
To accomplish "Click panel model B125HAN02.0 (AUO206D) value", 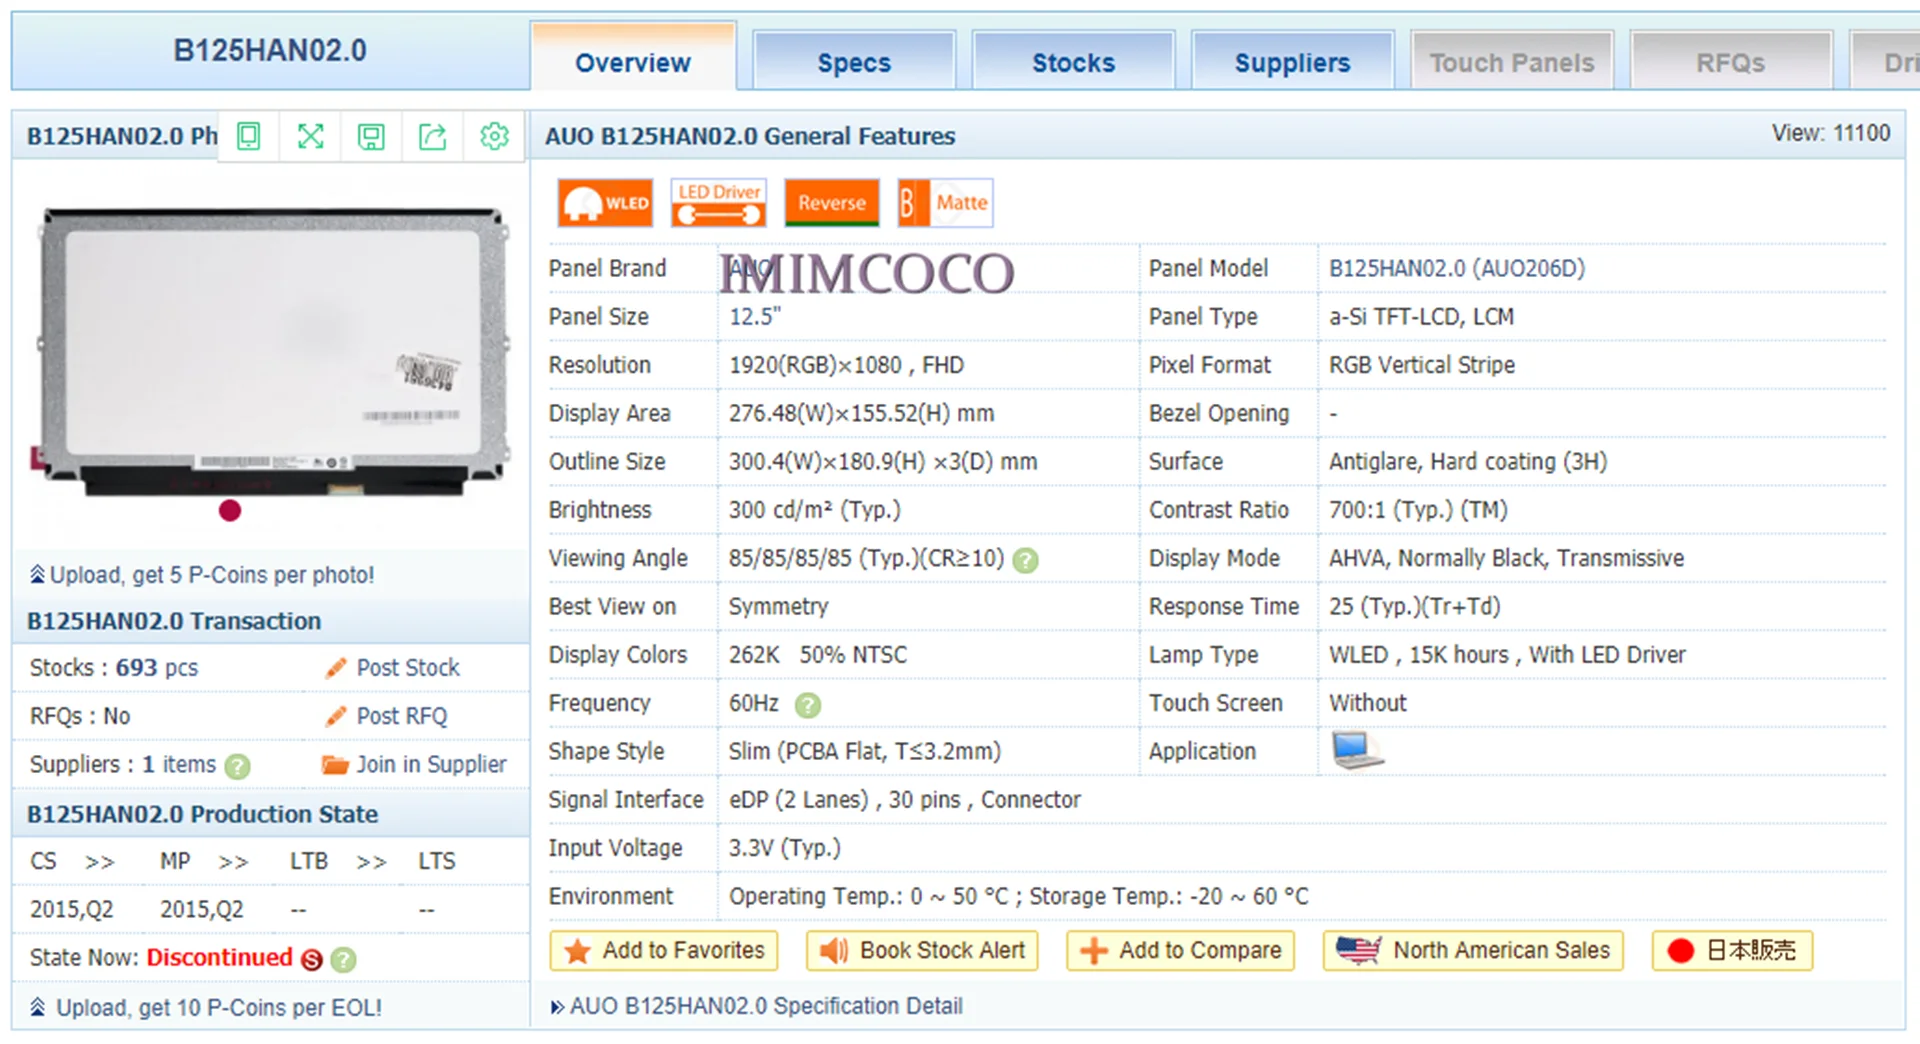I will [x=1457, y=268].
